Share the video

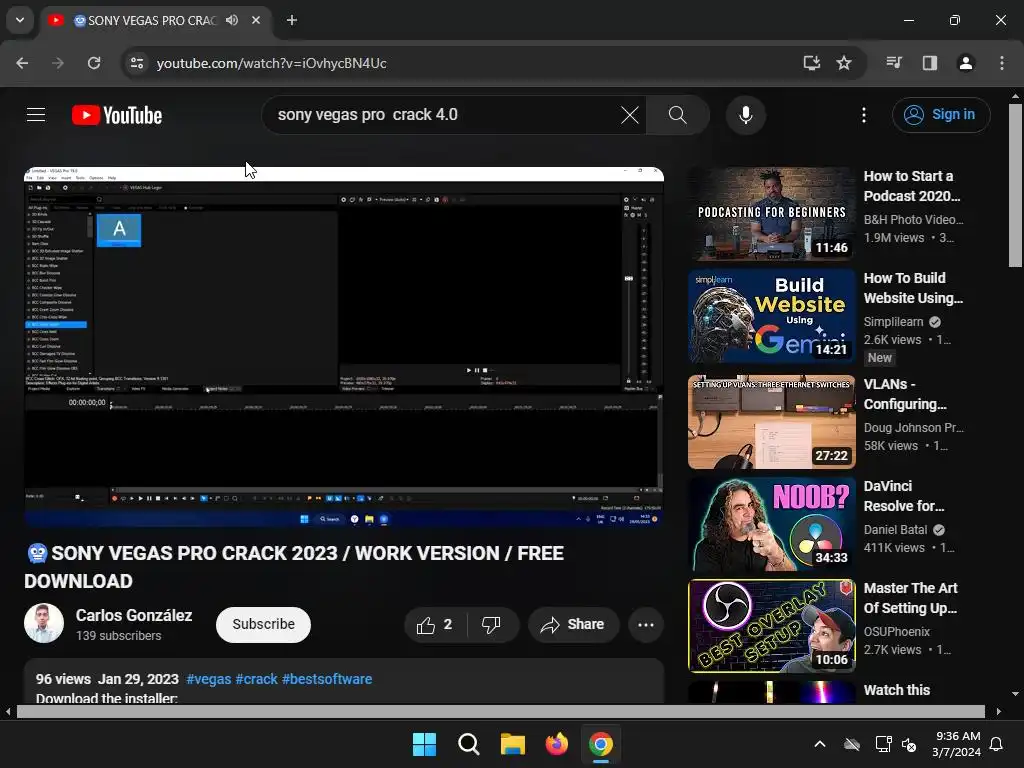[x=573, y=625]
